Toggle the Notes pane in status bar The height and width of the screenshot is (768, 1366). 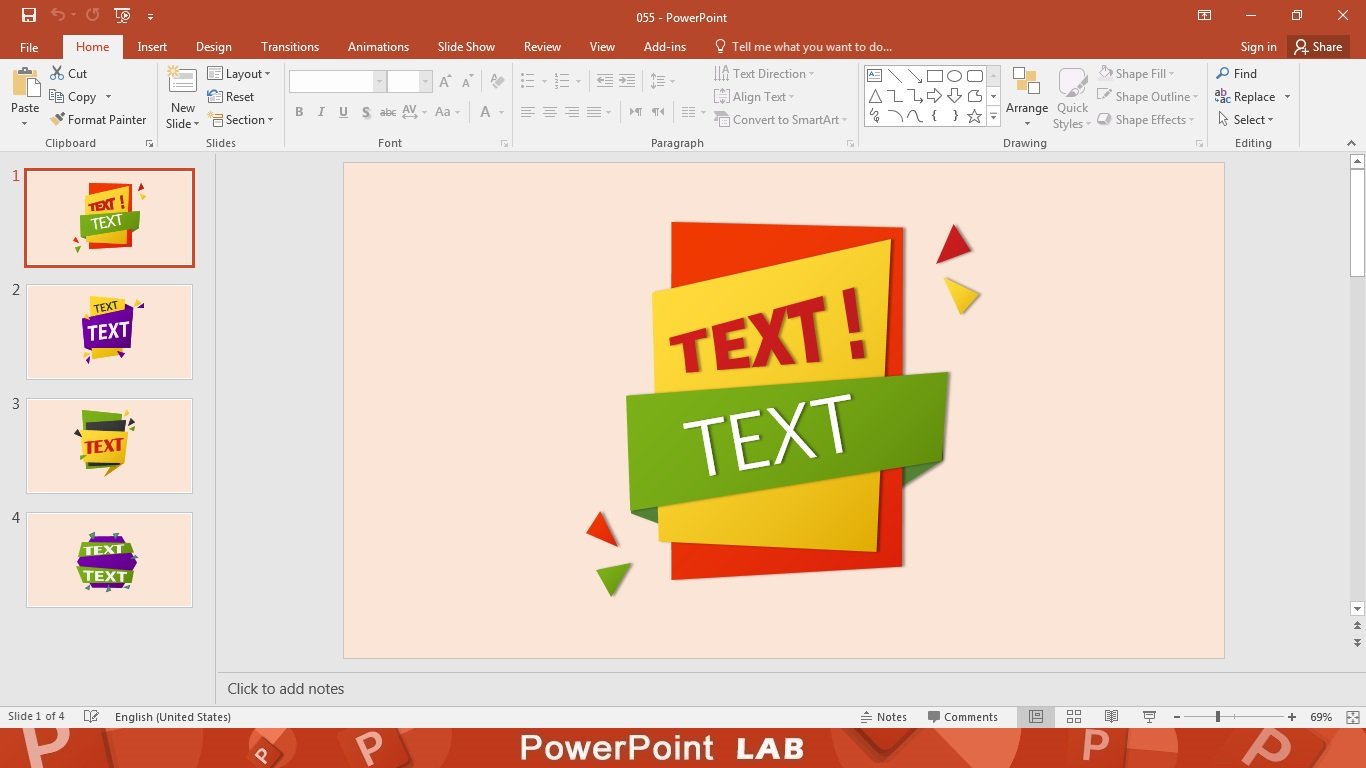883,717
